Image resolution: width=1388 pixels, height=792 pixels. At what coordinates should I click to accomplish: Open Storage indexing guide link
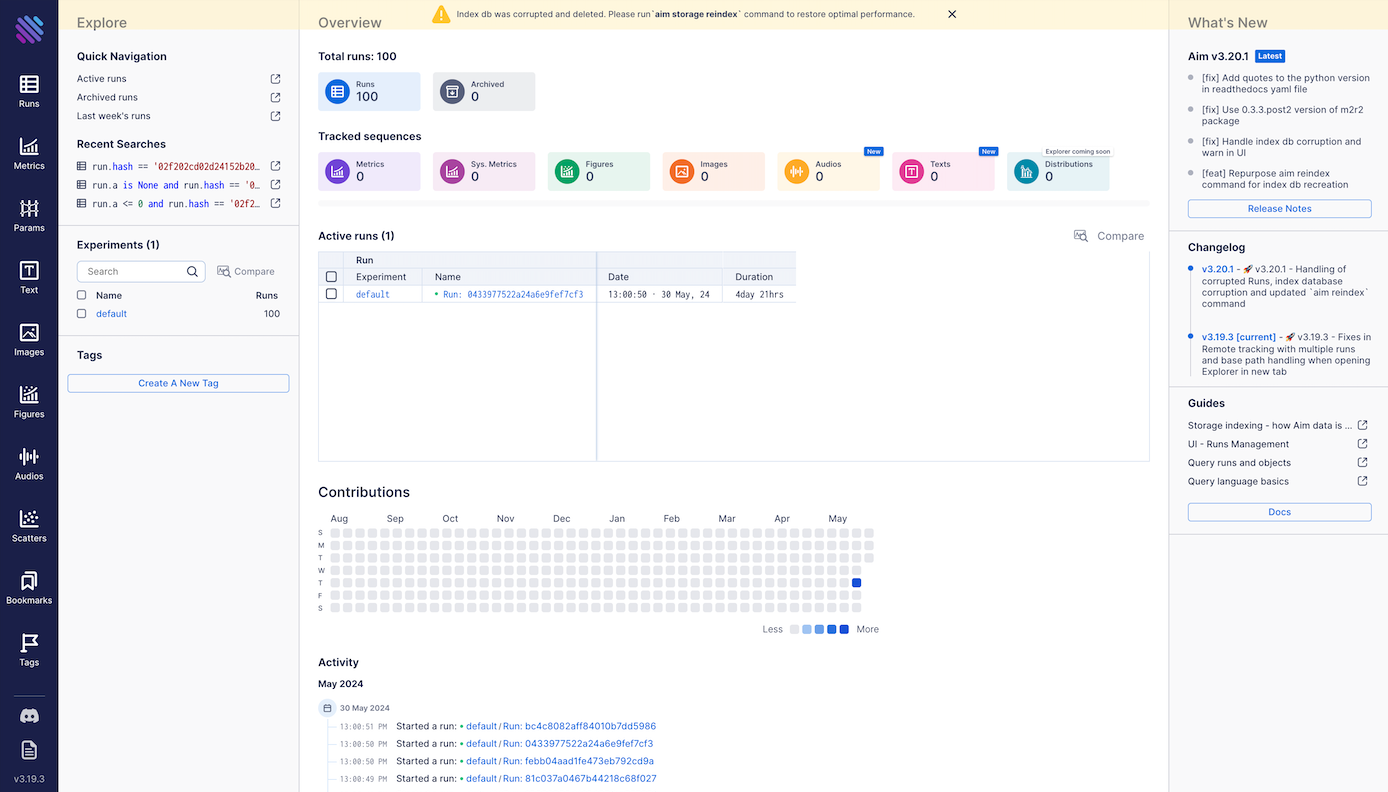tap(1270, 425)
